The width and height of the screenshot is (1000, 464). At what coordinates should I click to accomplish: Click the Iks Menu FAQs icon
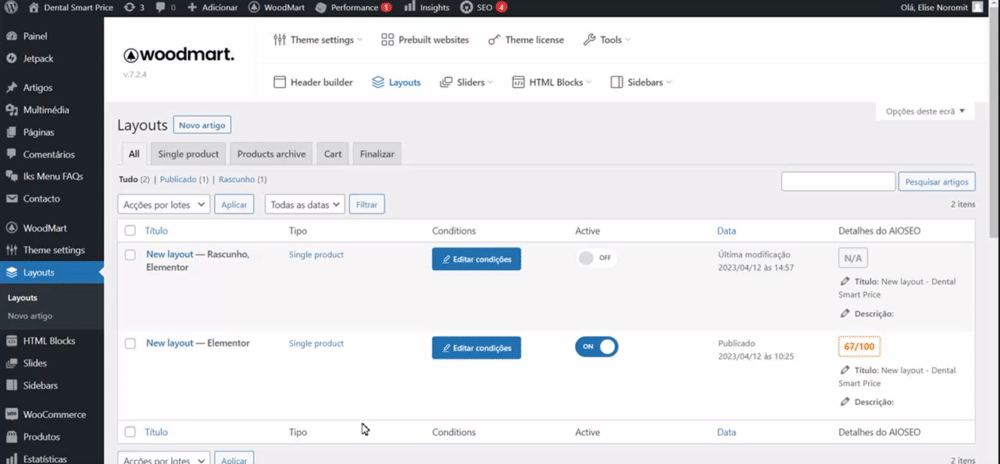click(x=11, y=177)
